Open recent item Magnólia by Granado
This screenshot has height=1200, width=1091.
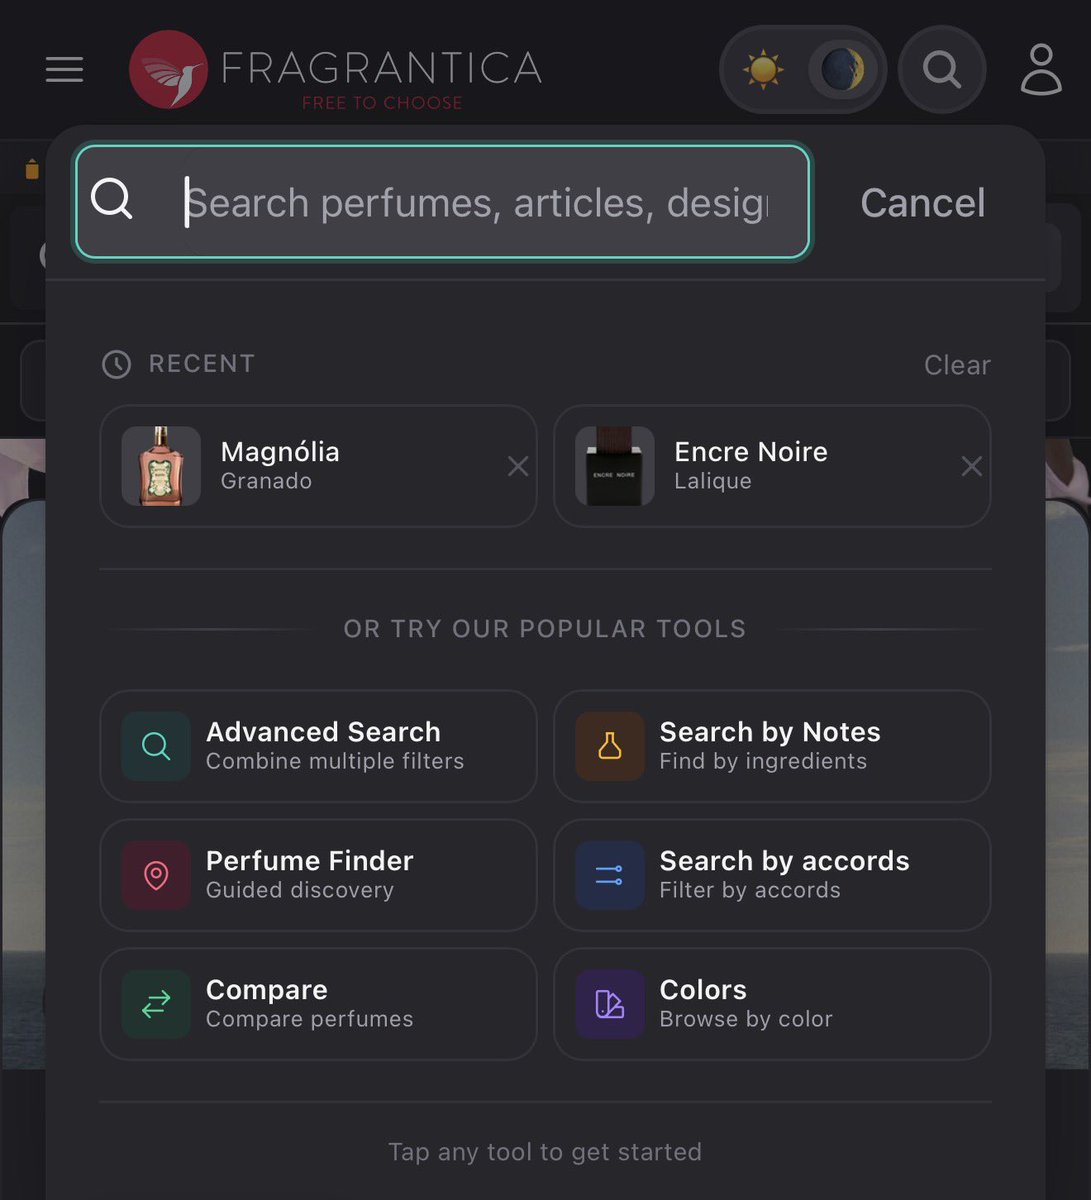[318, 466]
